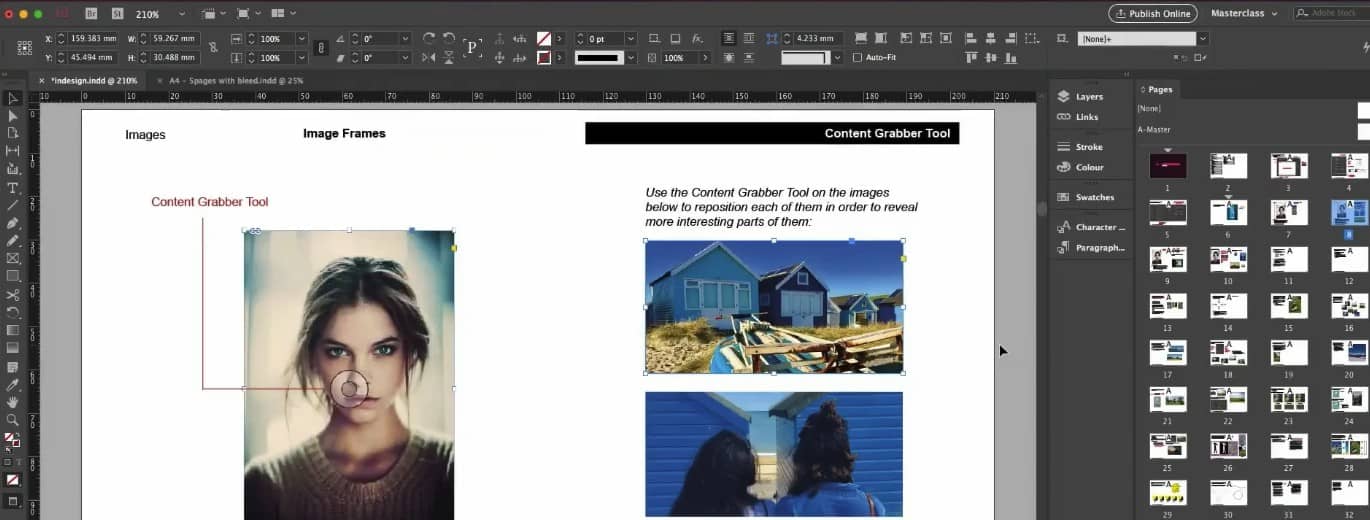Select the Type tool in the toolbox
Image resolution: width=1370 pixels, height=520 pixels.
point(13,187)
